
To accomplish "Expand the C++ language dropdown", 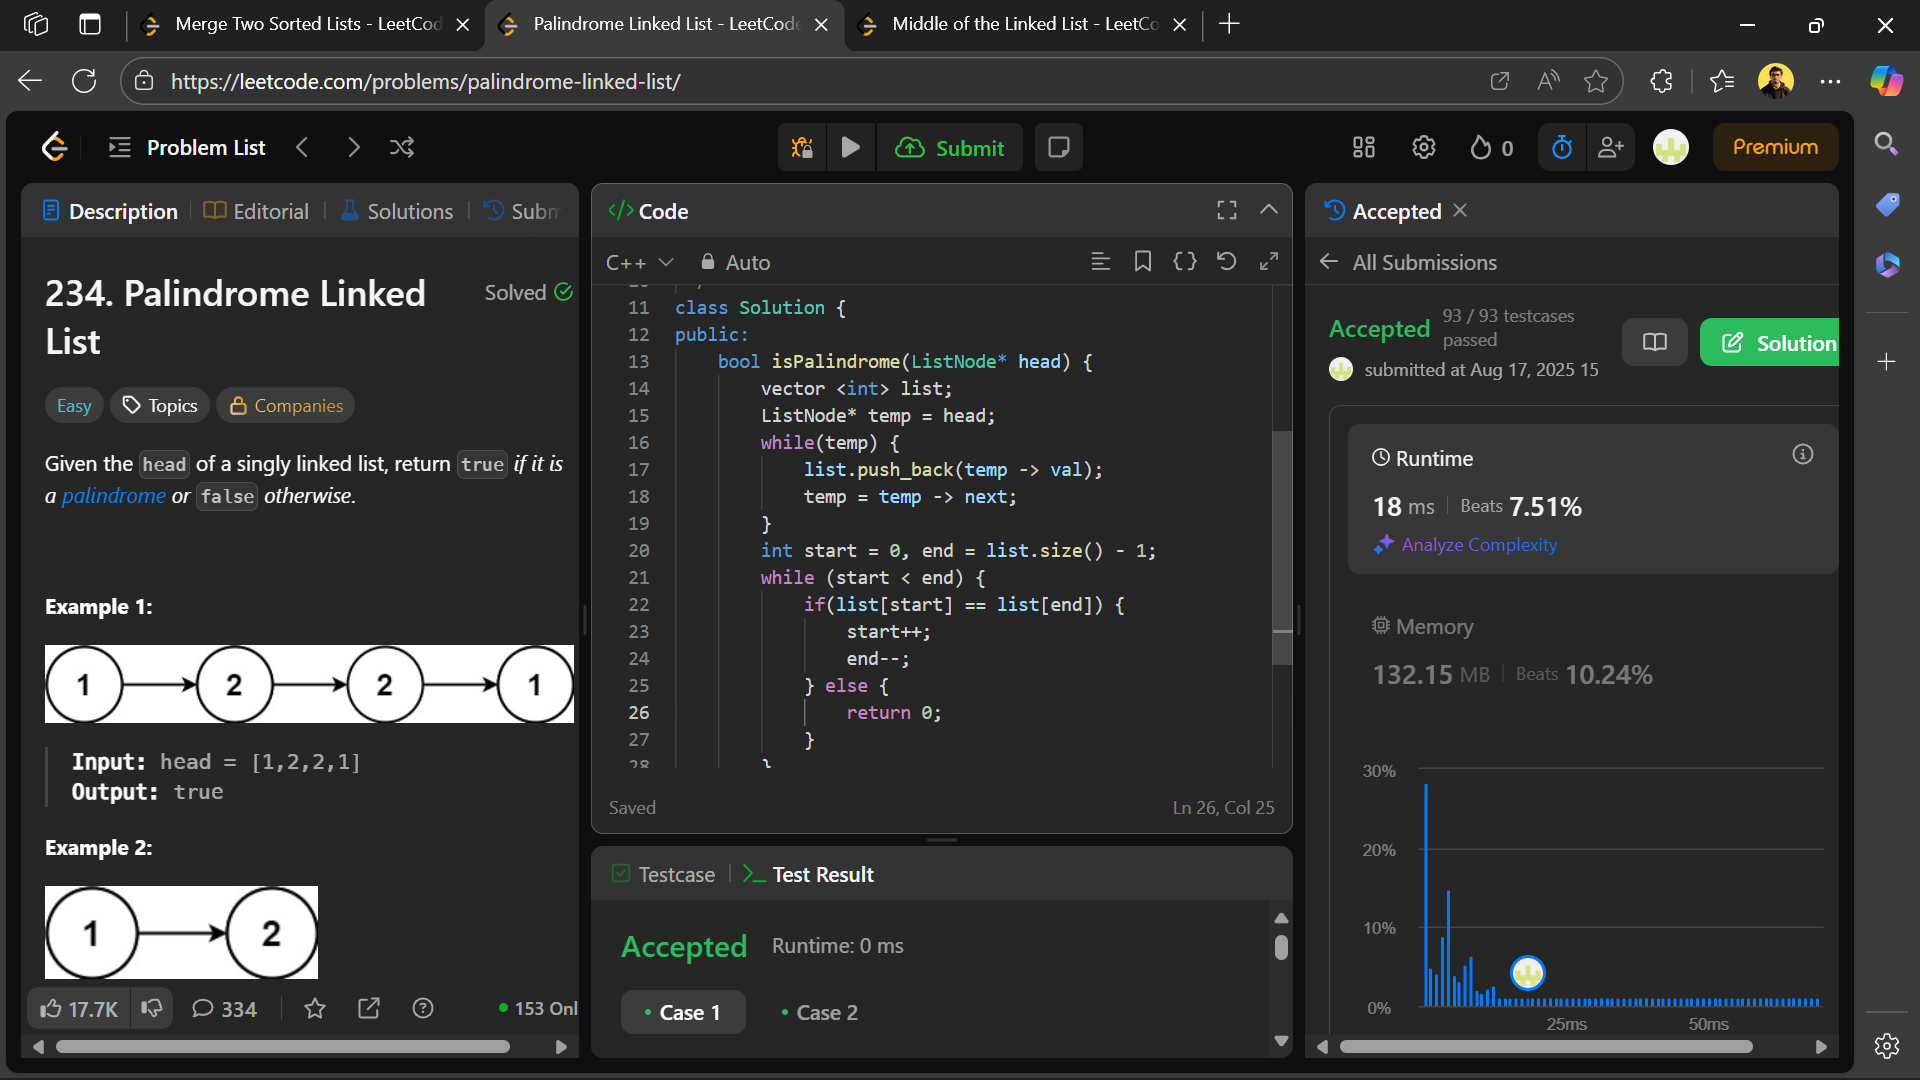I will click(639, 262).
